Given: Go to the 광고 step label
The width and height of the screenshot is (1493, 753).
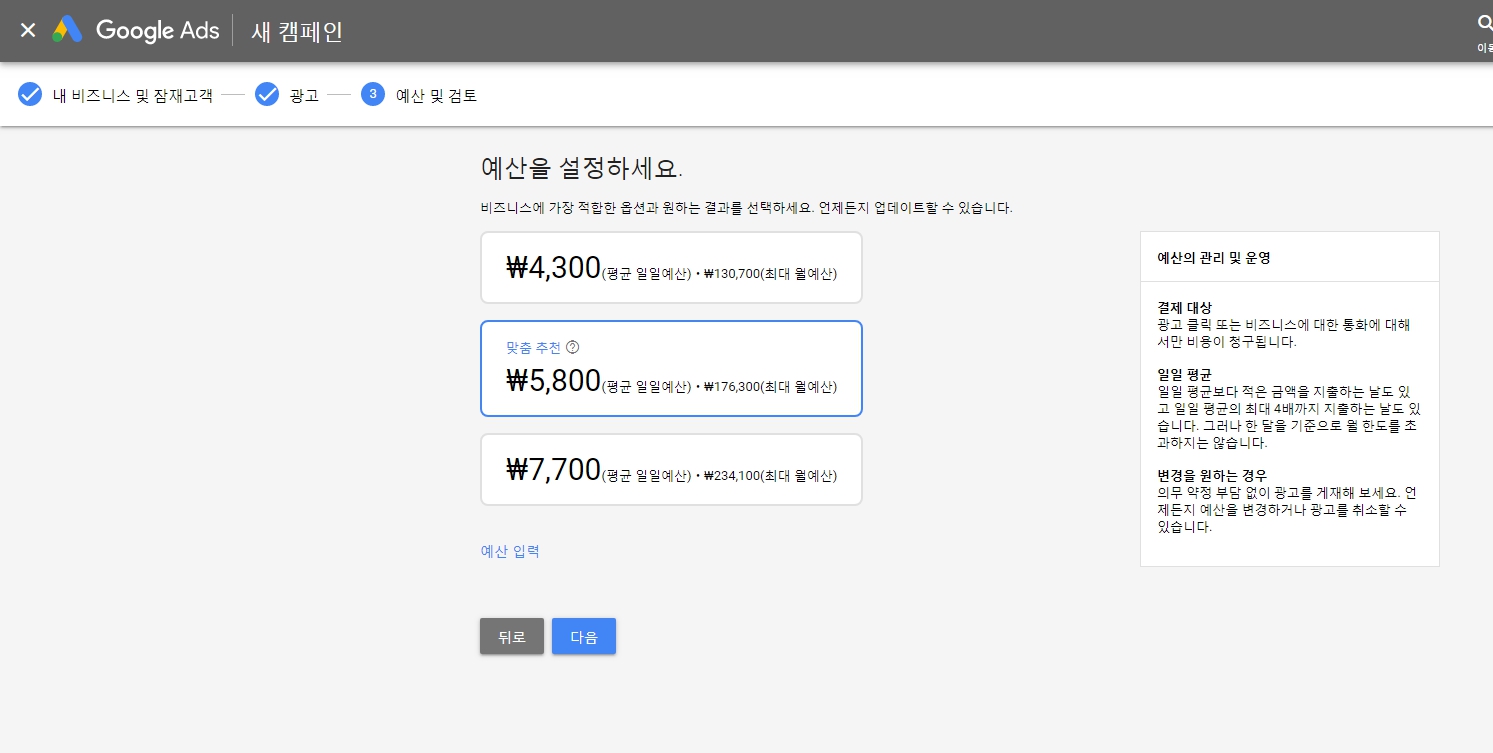Looking at the screenshot, I should coord(304,96).
